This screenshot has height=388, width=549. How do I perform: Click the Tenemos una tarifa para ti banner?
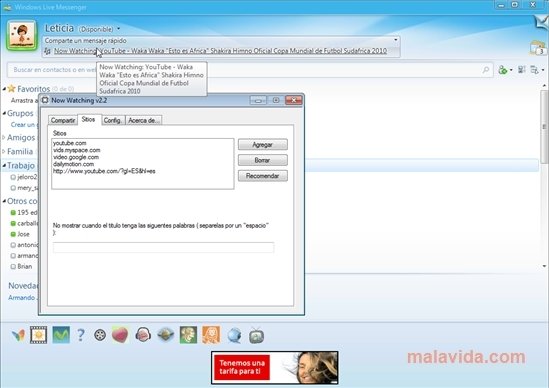click(x=275, y=368)
